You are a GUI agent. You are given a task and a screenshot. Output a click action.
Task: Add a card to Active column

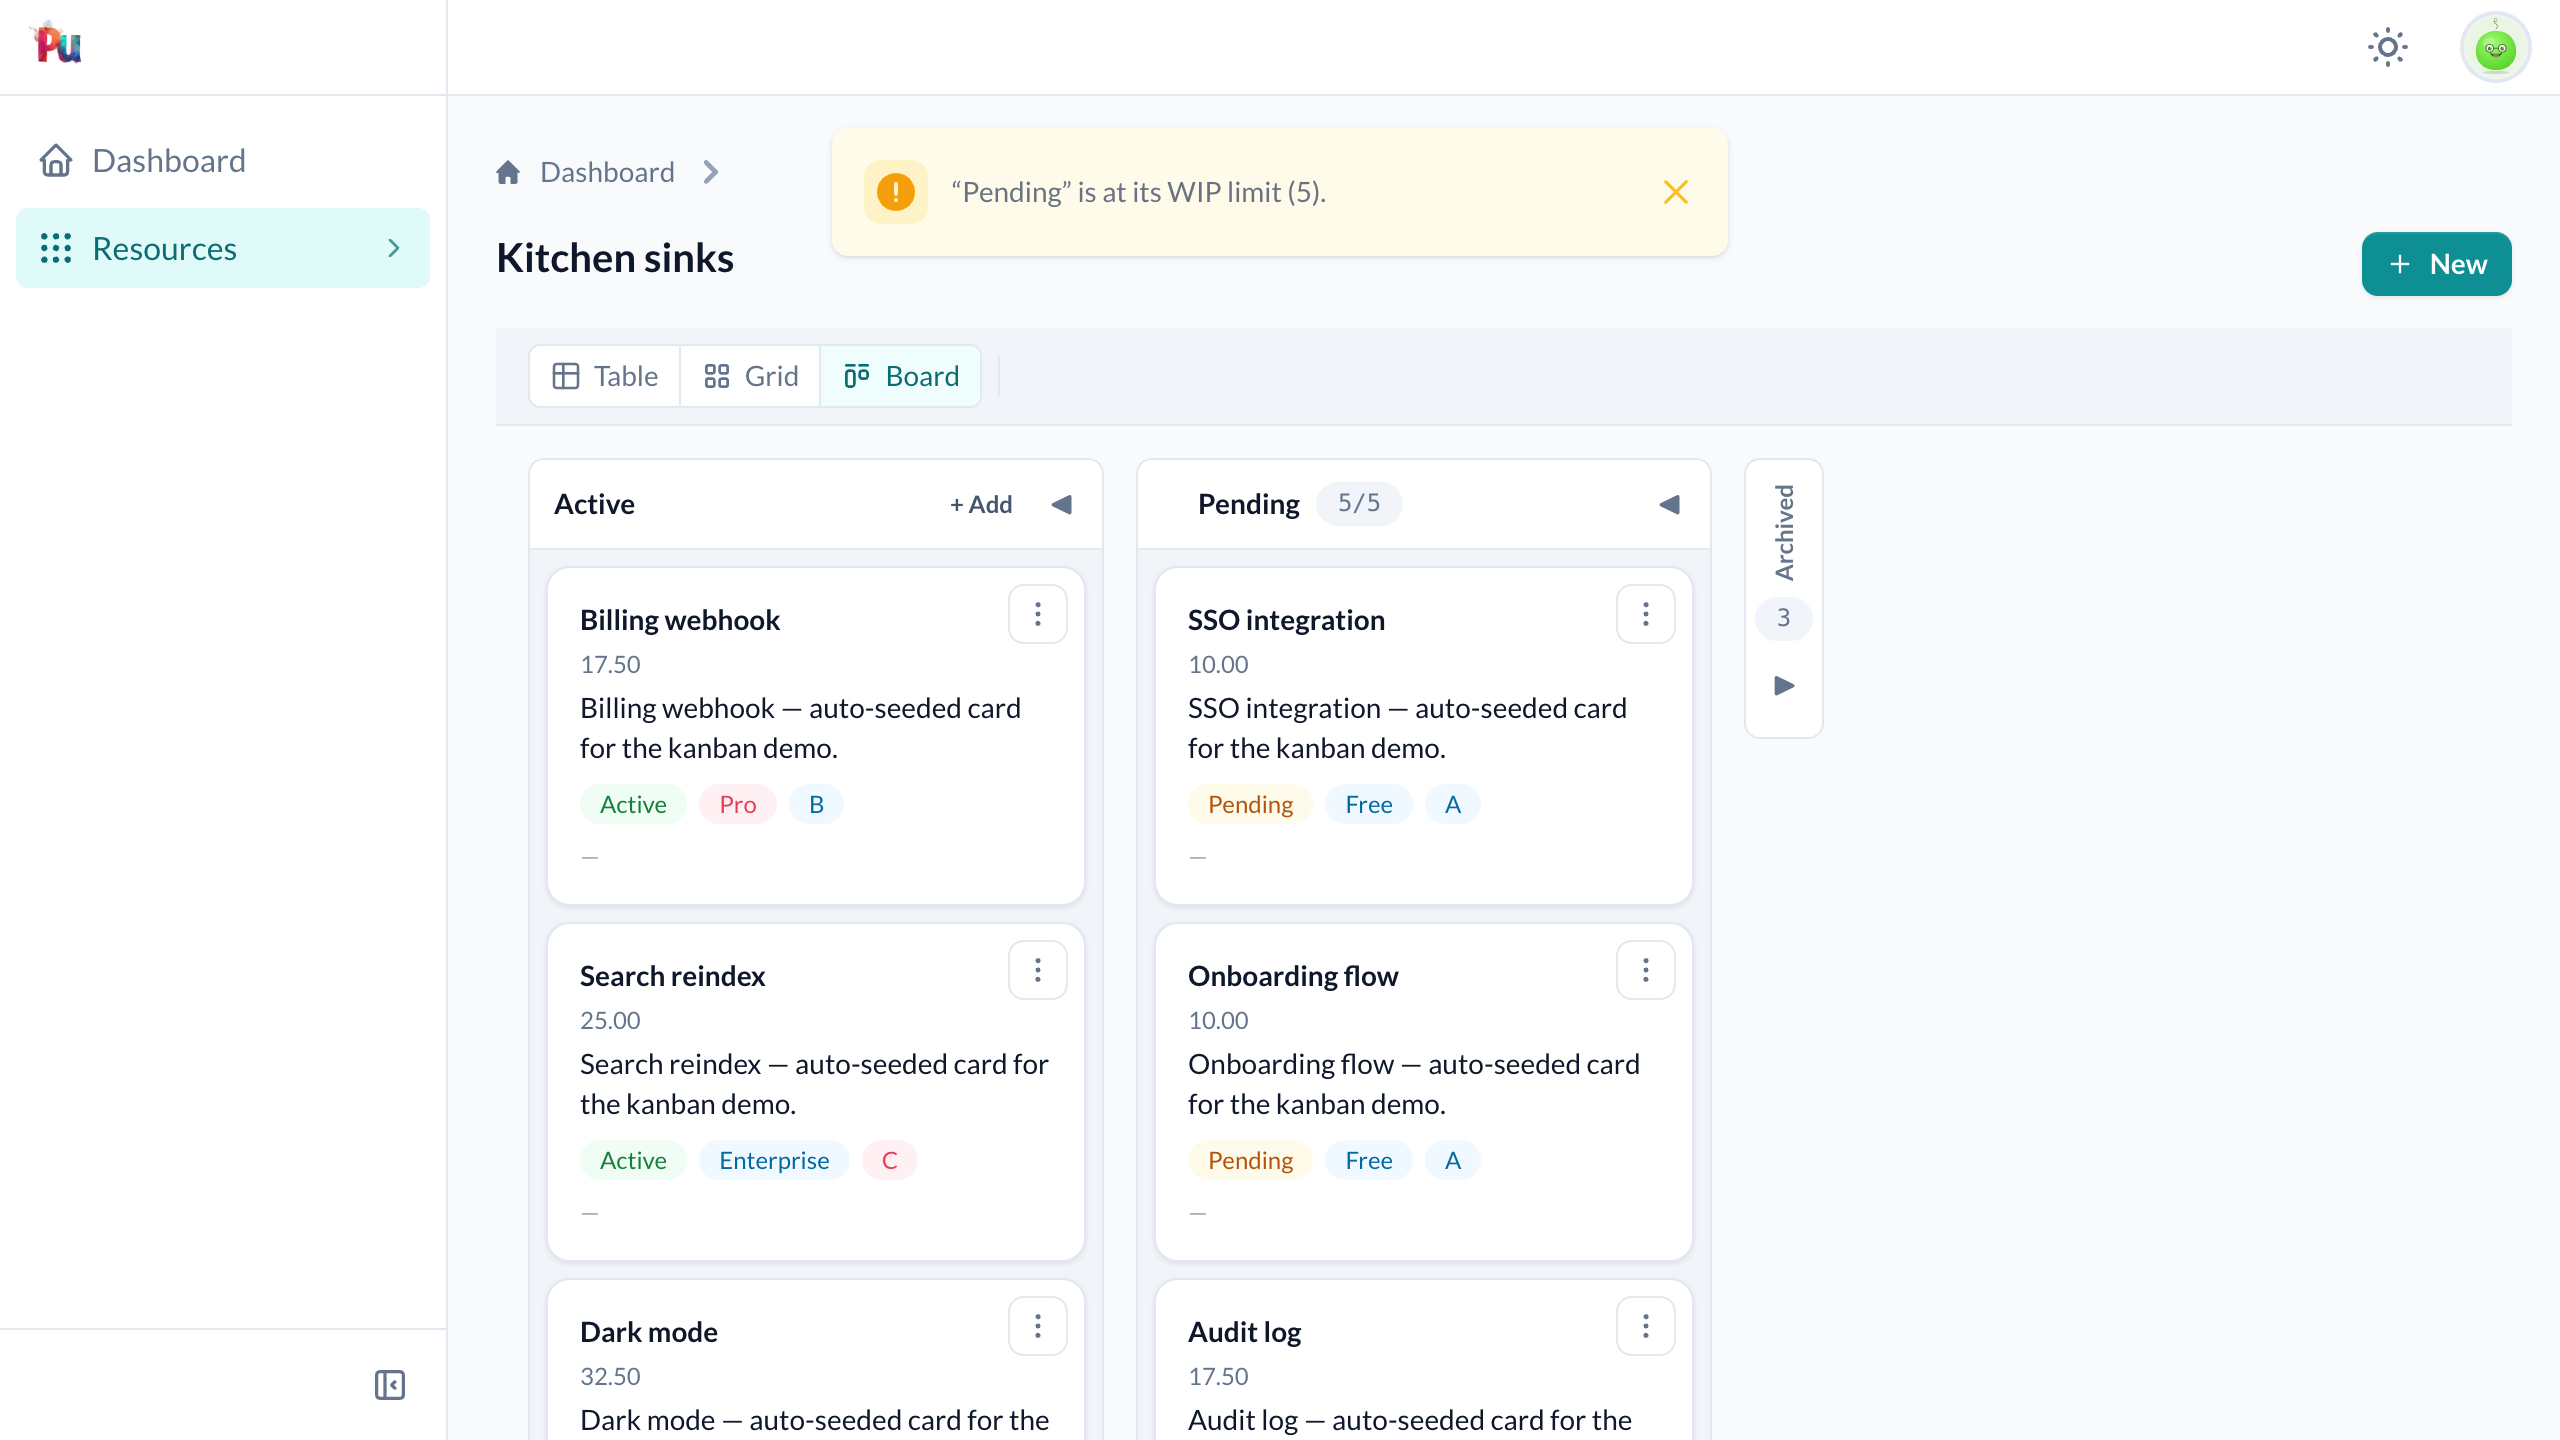click(x=981, y=504)
